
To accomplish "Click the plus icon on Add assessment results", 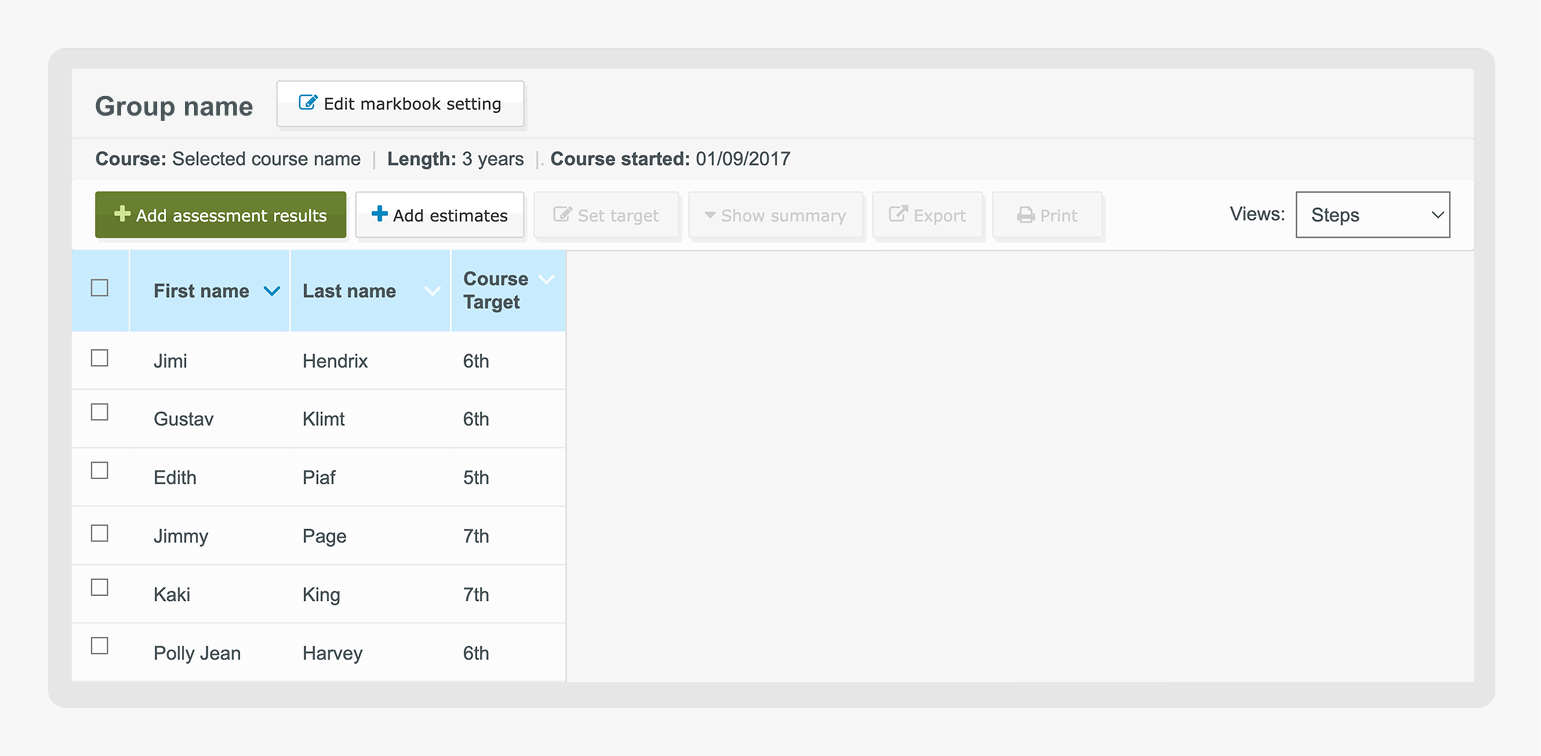I will click(122, 214).
